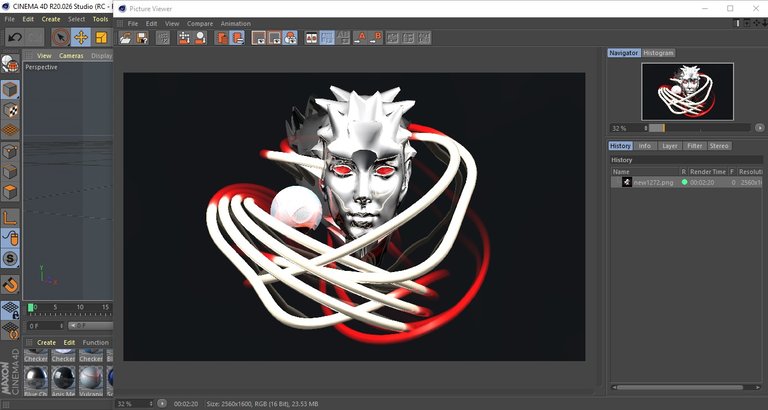
Task: Click the Save As icon in Picture Viewer
Action: coord(142,38)
